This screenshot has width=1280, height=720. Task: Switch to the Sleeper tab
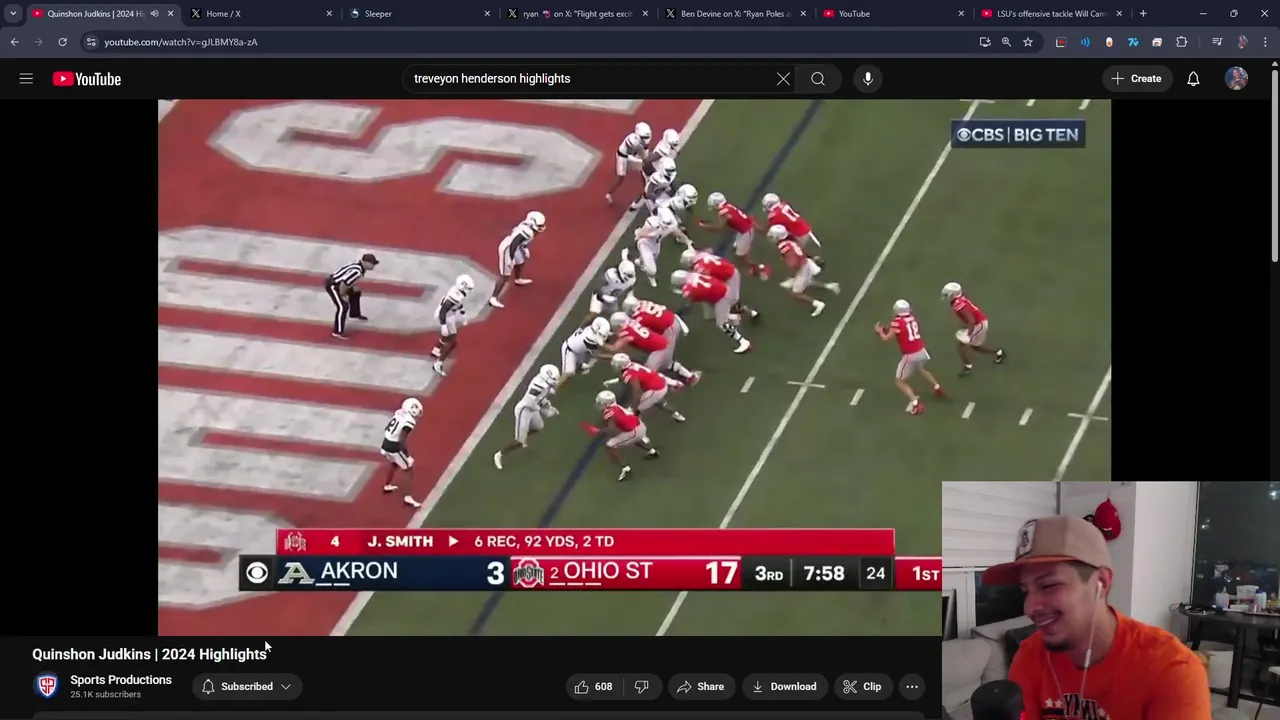[x=421, y=14]
